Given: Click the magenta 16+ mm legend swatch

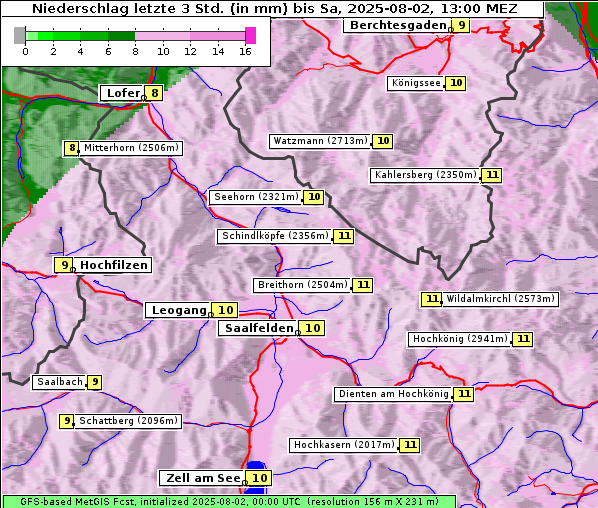Looking at the screenshot, I should click(x=251, y=35).
